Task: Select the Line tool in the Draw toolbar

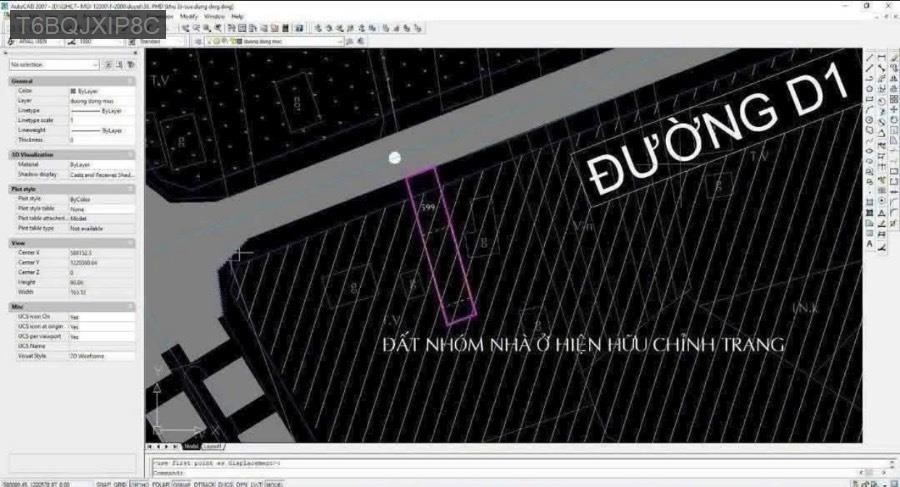Action: pyautogui.click(x=870, y=58)
